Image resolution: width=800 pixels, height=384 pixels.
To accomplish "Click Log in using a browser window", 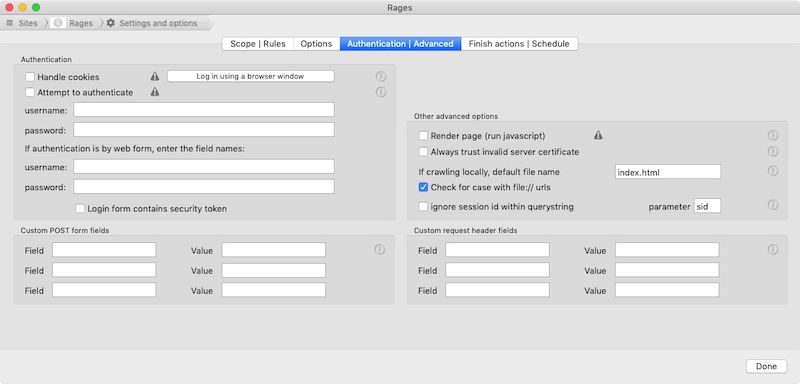I will coord(251,76).
